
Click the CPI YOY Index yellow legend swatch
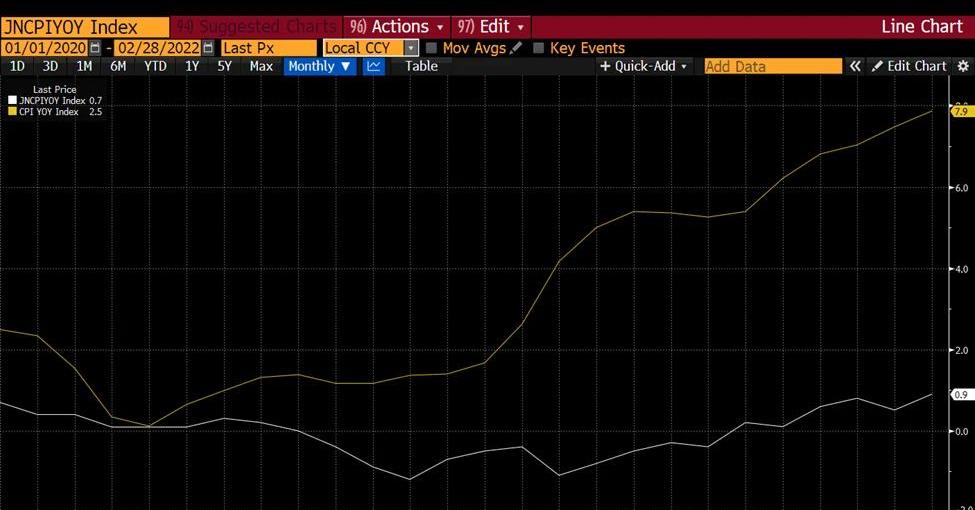point(12,112)
